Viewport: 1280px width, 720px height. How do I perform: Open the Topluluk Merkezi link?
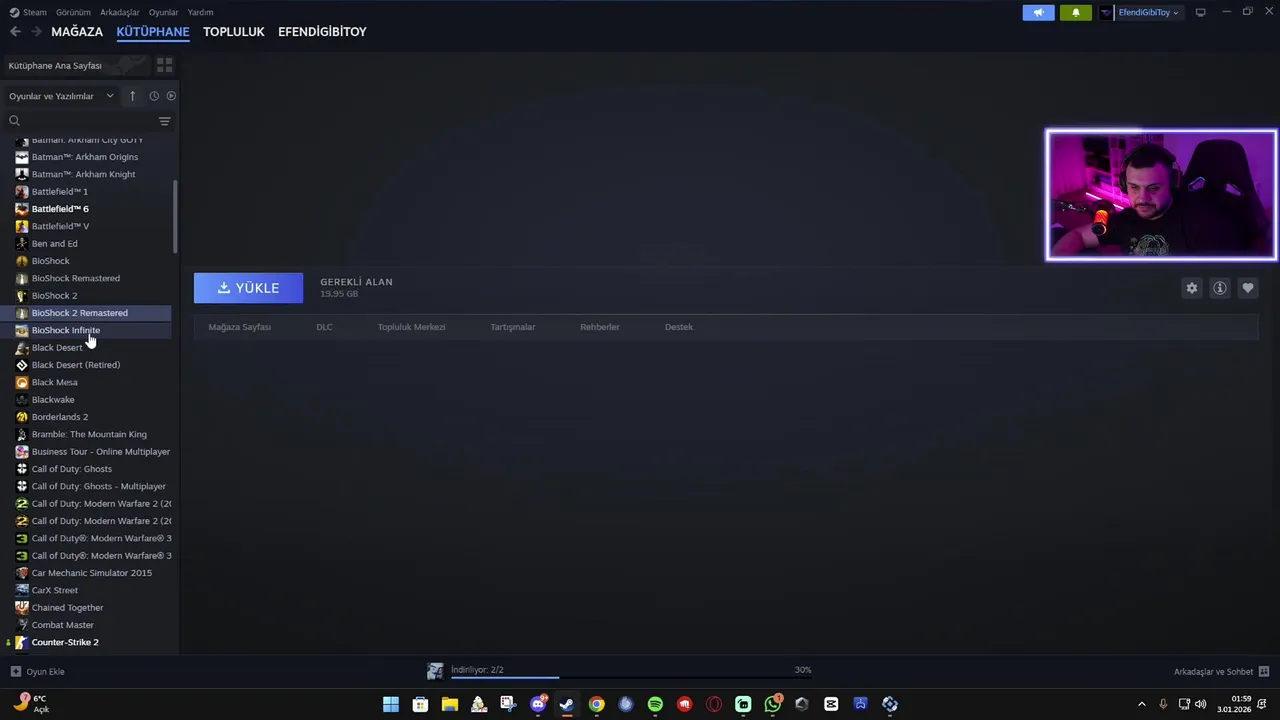pos(411,327)
